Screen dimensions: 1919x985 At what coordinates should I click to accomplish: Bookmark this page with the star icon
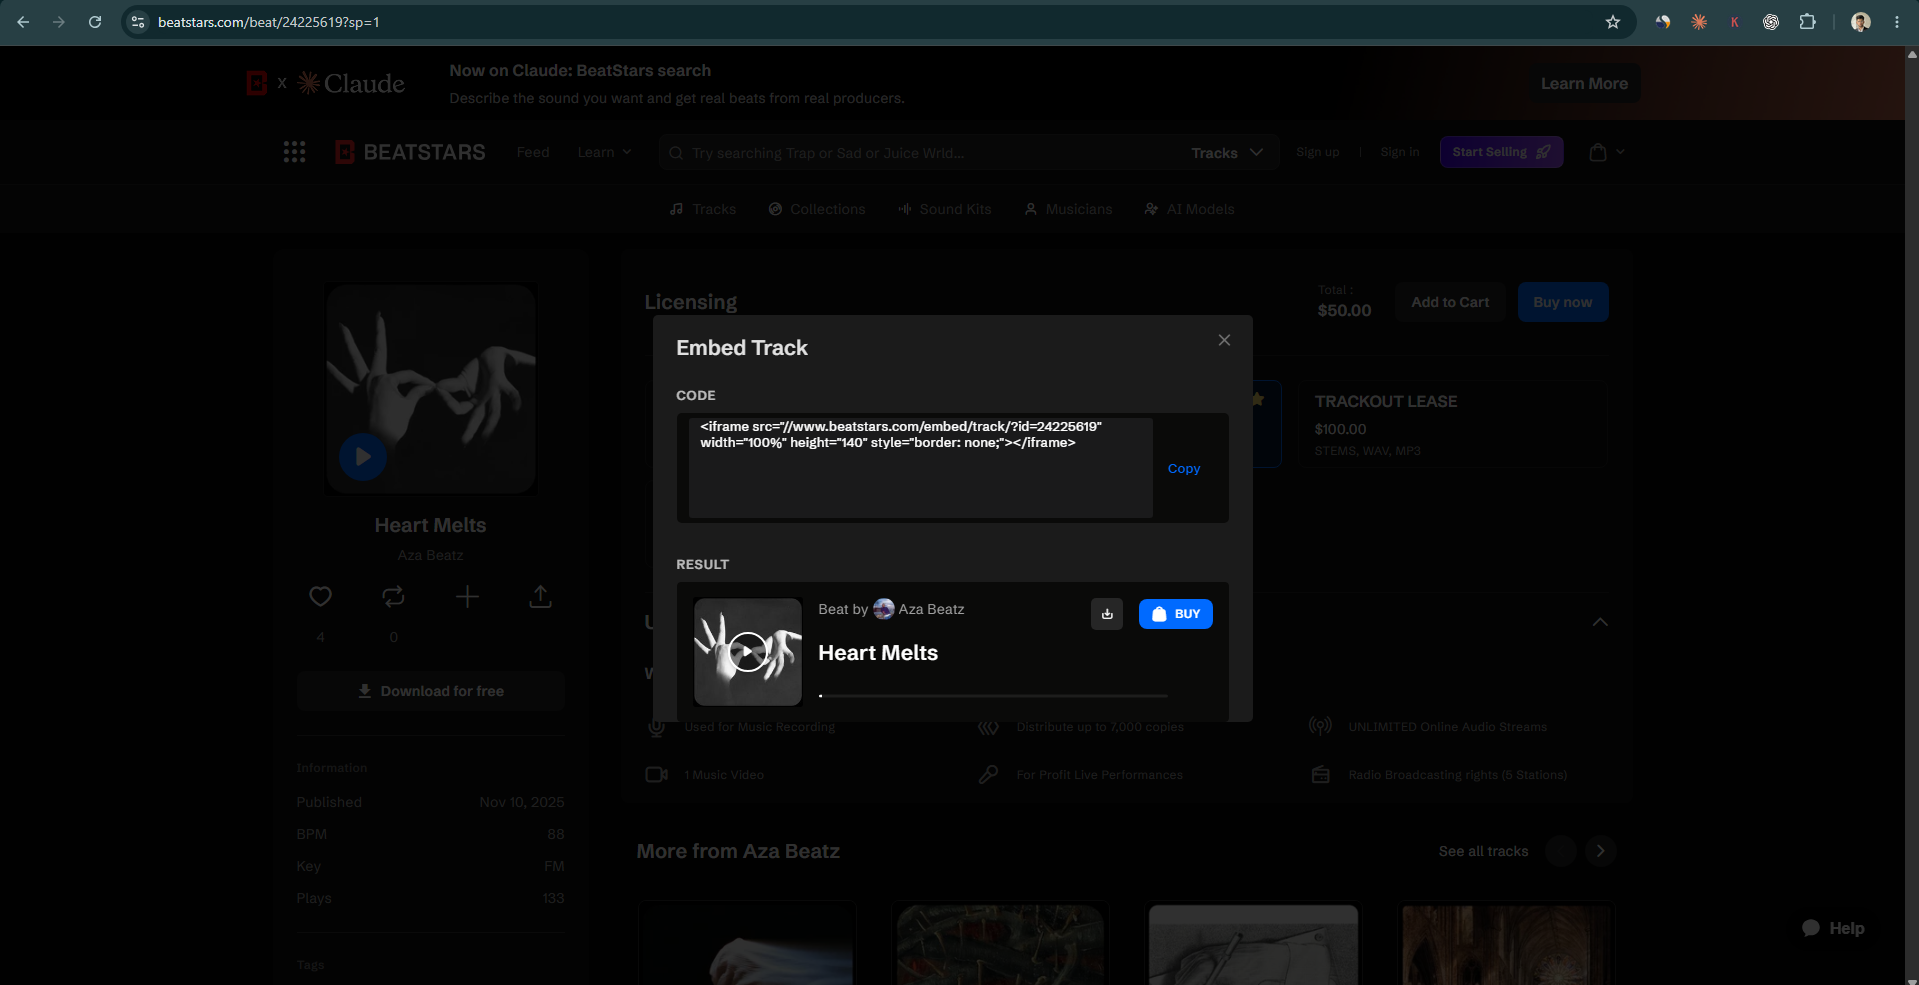pos(1613,22)
